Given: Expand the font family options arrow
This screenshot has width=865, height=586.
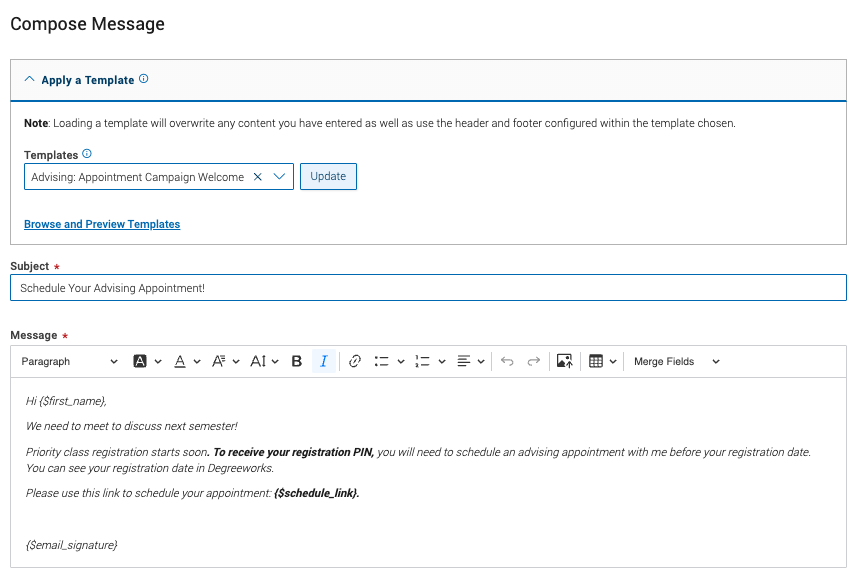Looking at the screenshot, I should (236, 362).
